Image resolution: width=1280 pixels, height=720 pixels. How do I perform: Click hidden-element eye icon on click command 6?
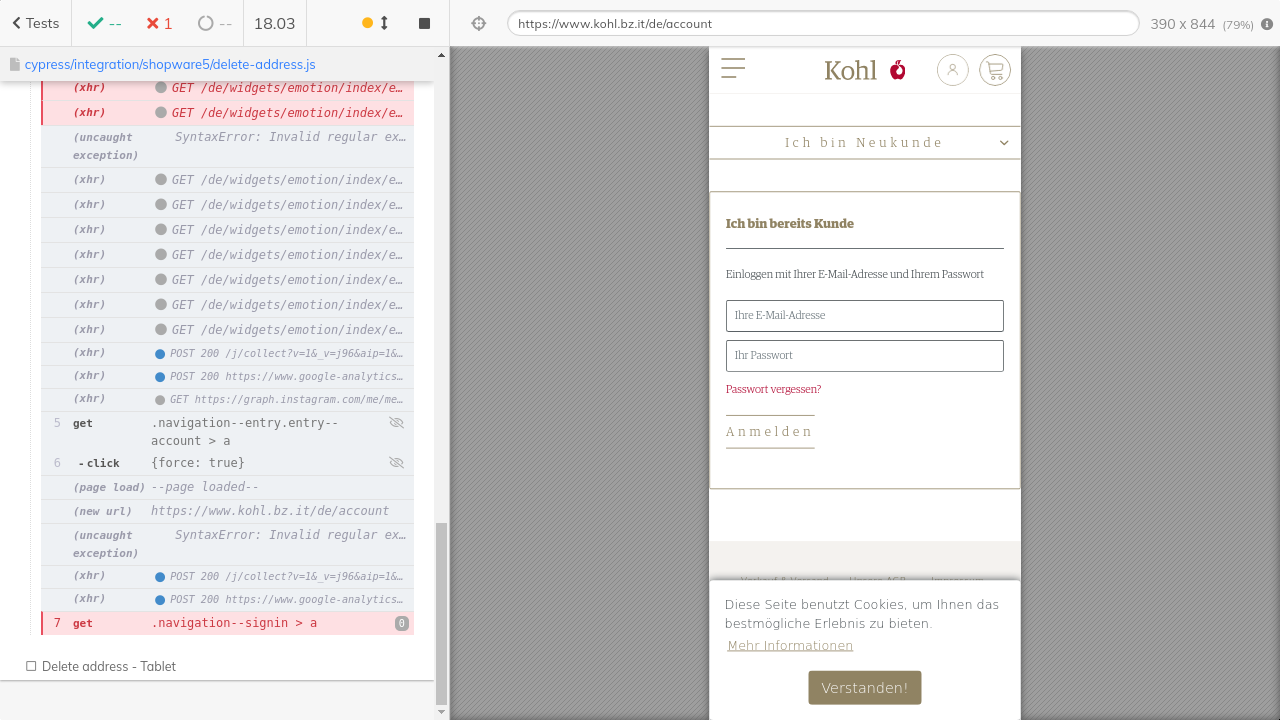pyautogui.click(x=396, y=463)
